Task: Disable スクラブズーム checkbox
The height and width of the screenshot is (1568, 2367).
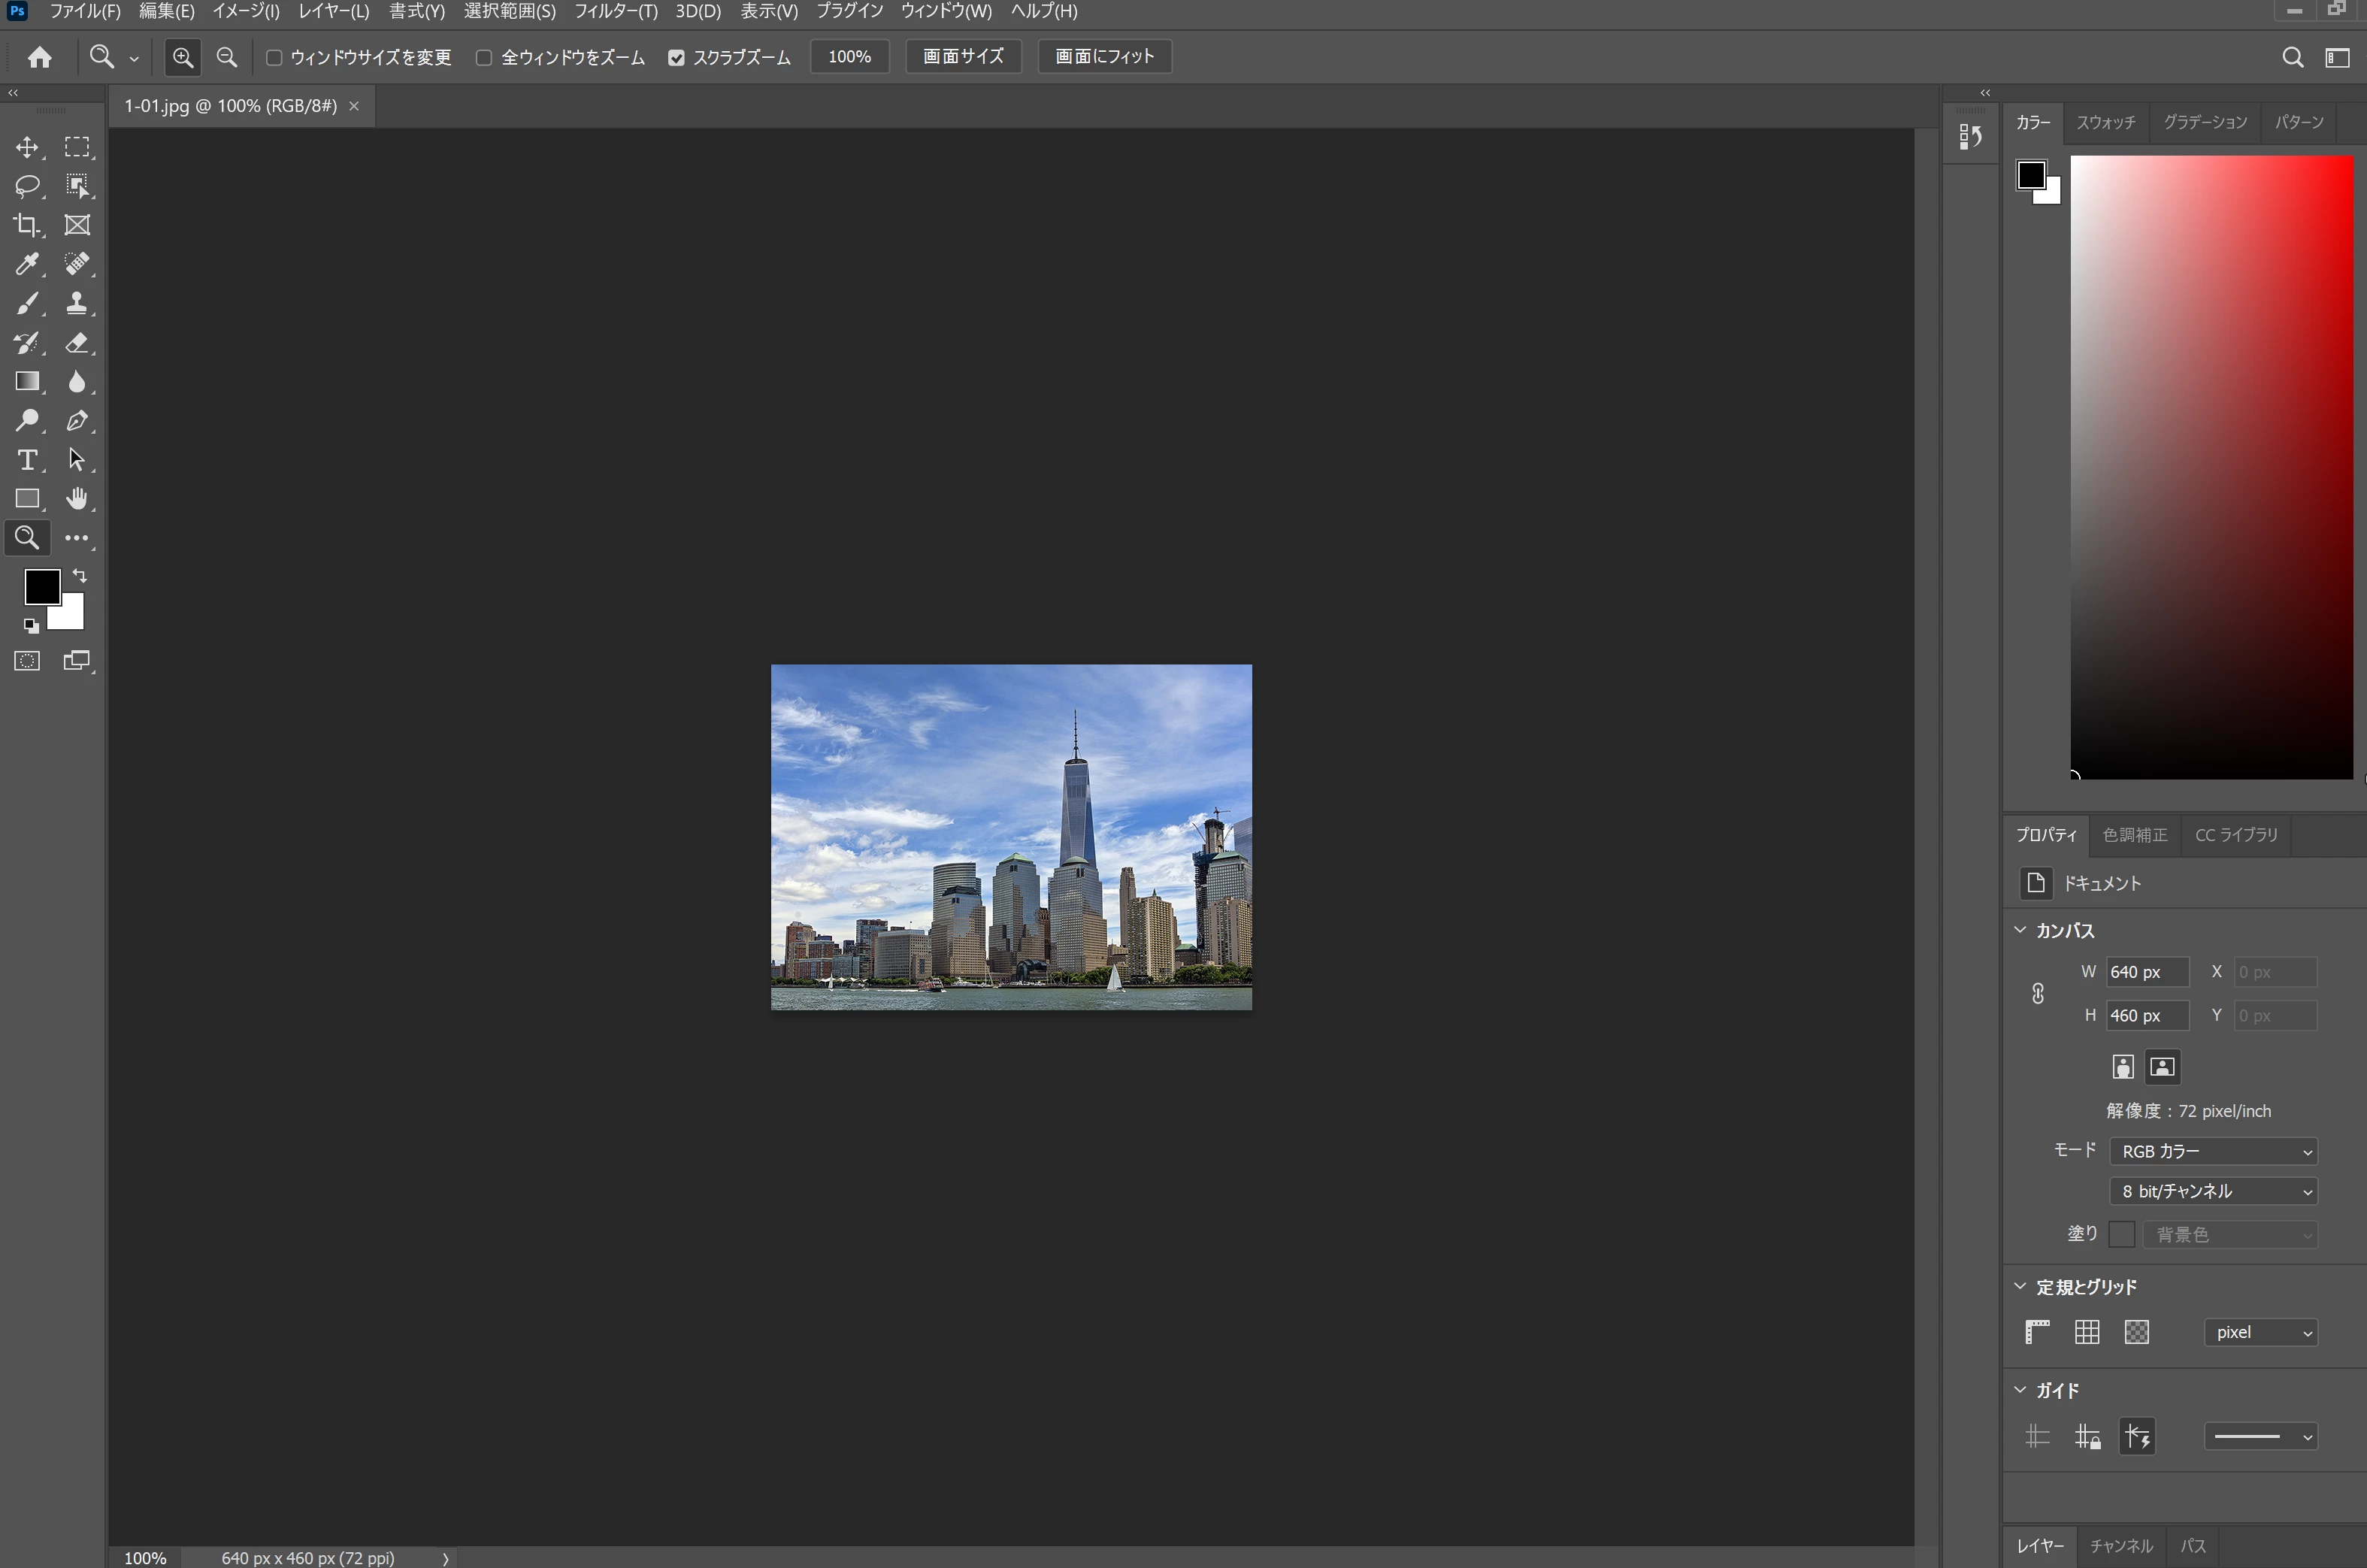Action: tap(676, 58)
